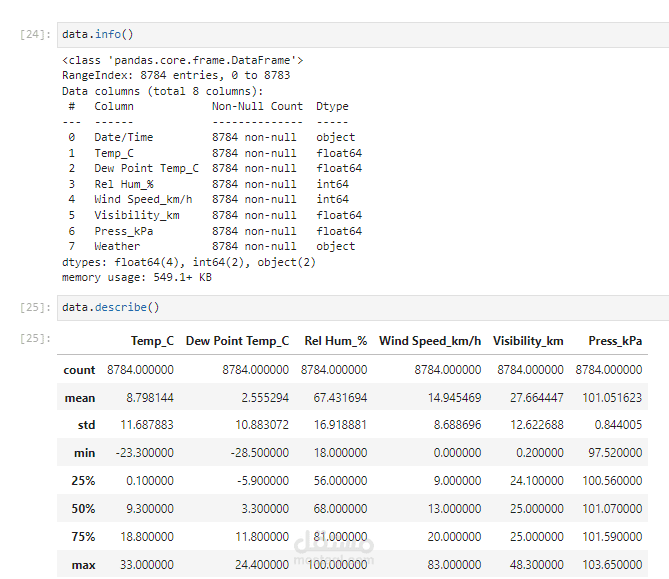Click the 75% row label
669x579 pixels.
coord(83,536)
